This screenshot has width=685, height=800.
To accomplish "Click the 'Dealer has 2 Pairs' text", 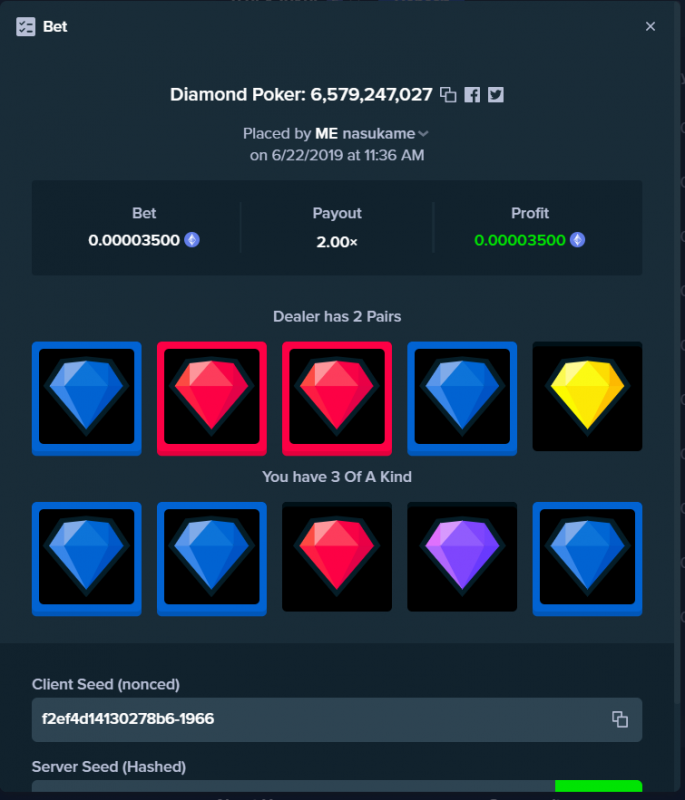I will tap(337, 317).
